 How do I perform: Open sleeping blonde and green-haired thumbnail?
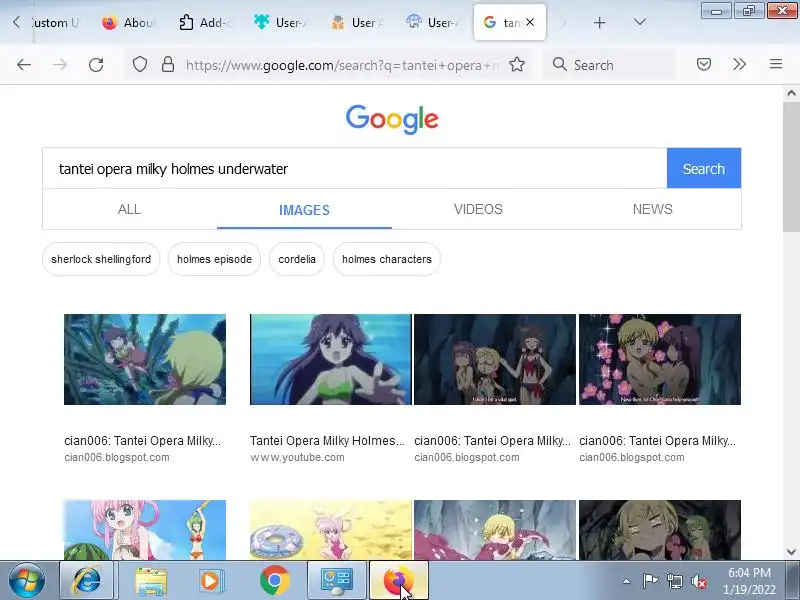coord(660,530)
